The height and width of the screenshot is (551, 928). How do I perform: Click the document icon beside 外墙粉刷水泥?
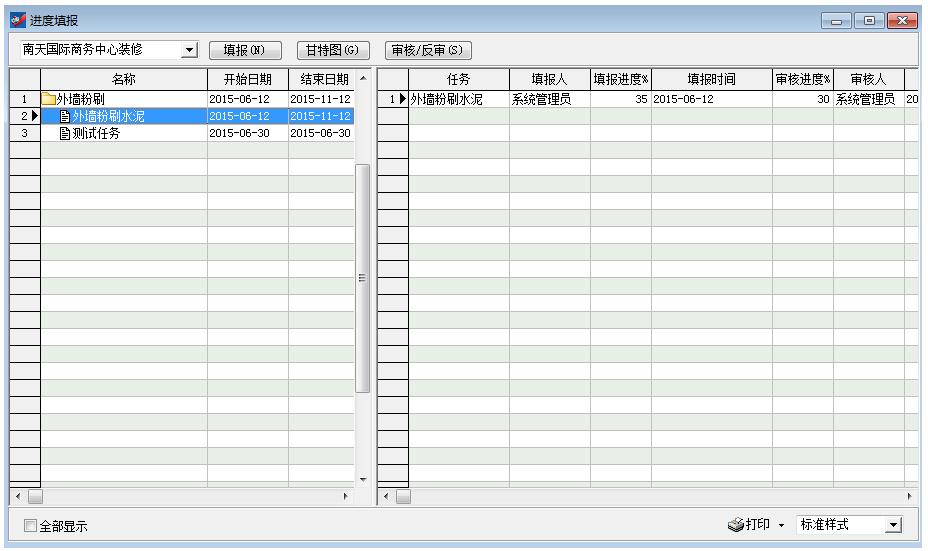click(65, 117)
